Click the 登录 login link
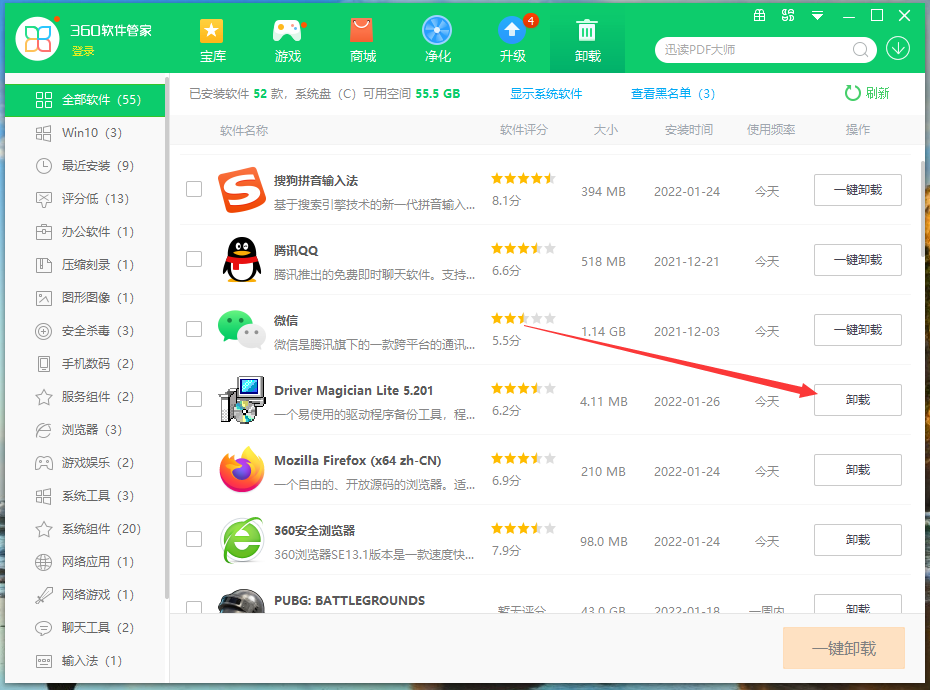This screenshot has width=930, height=690. [x=83, y=52]
